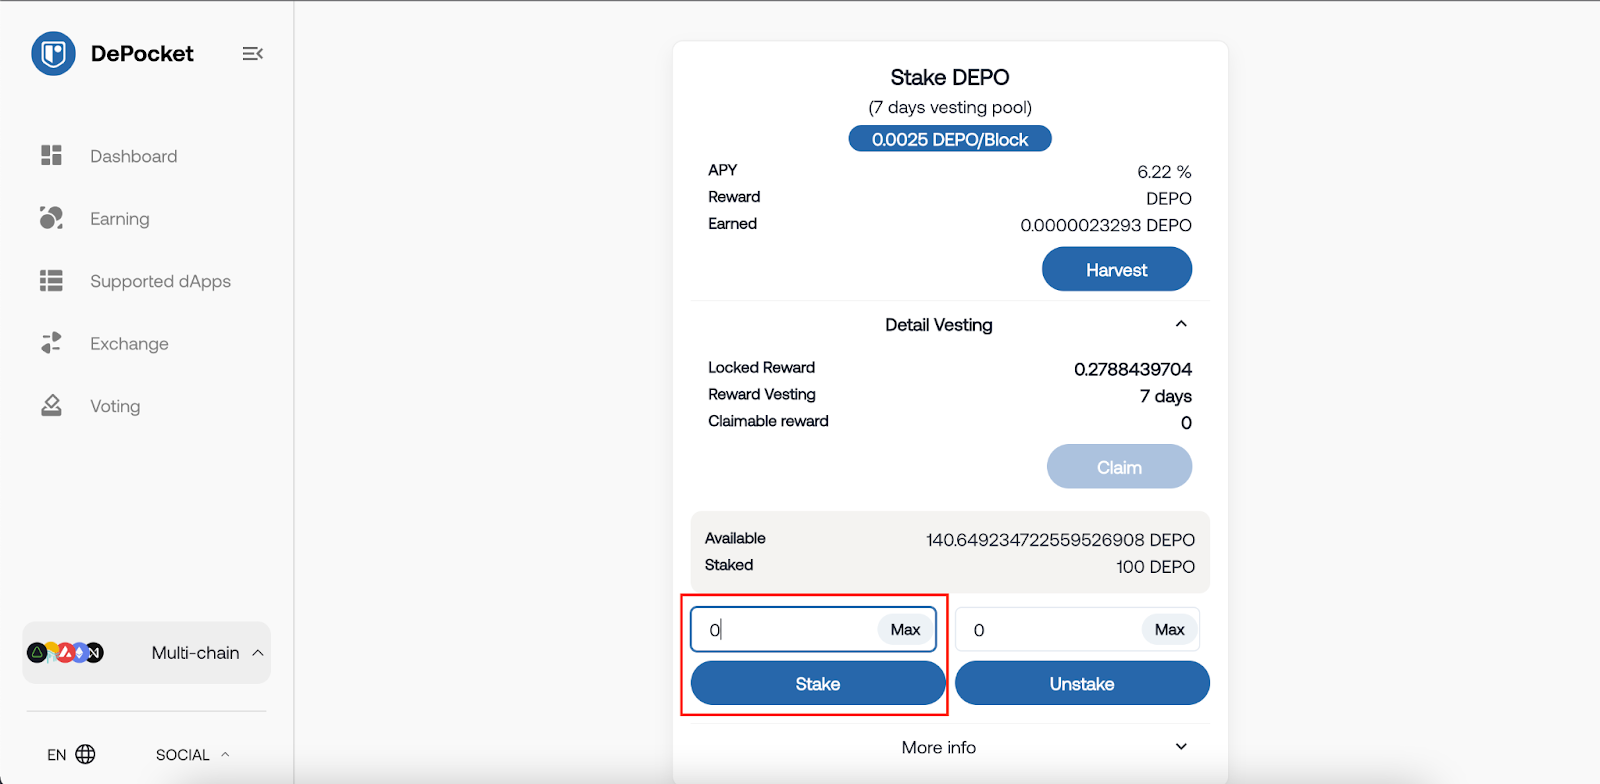Click the staked 100 DEPO value

[1155, 567]
